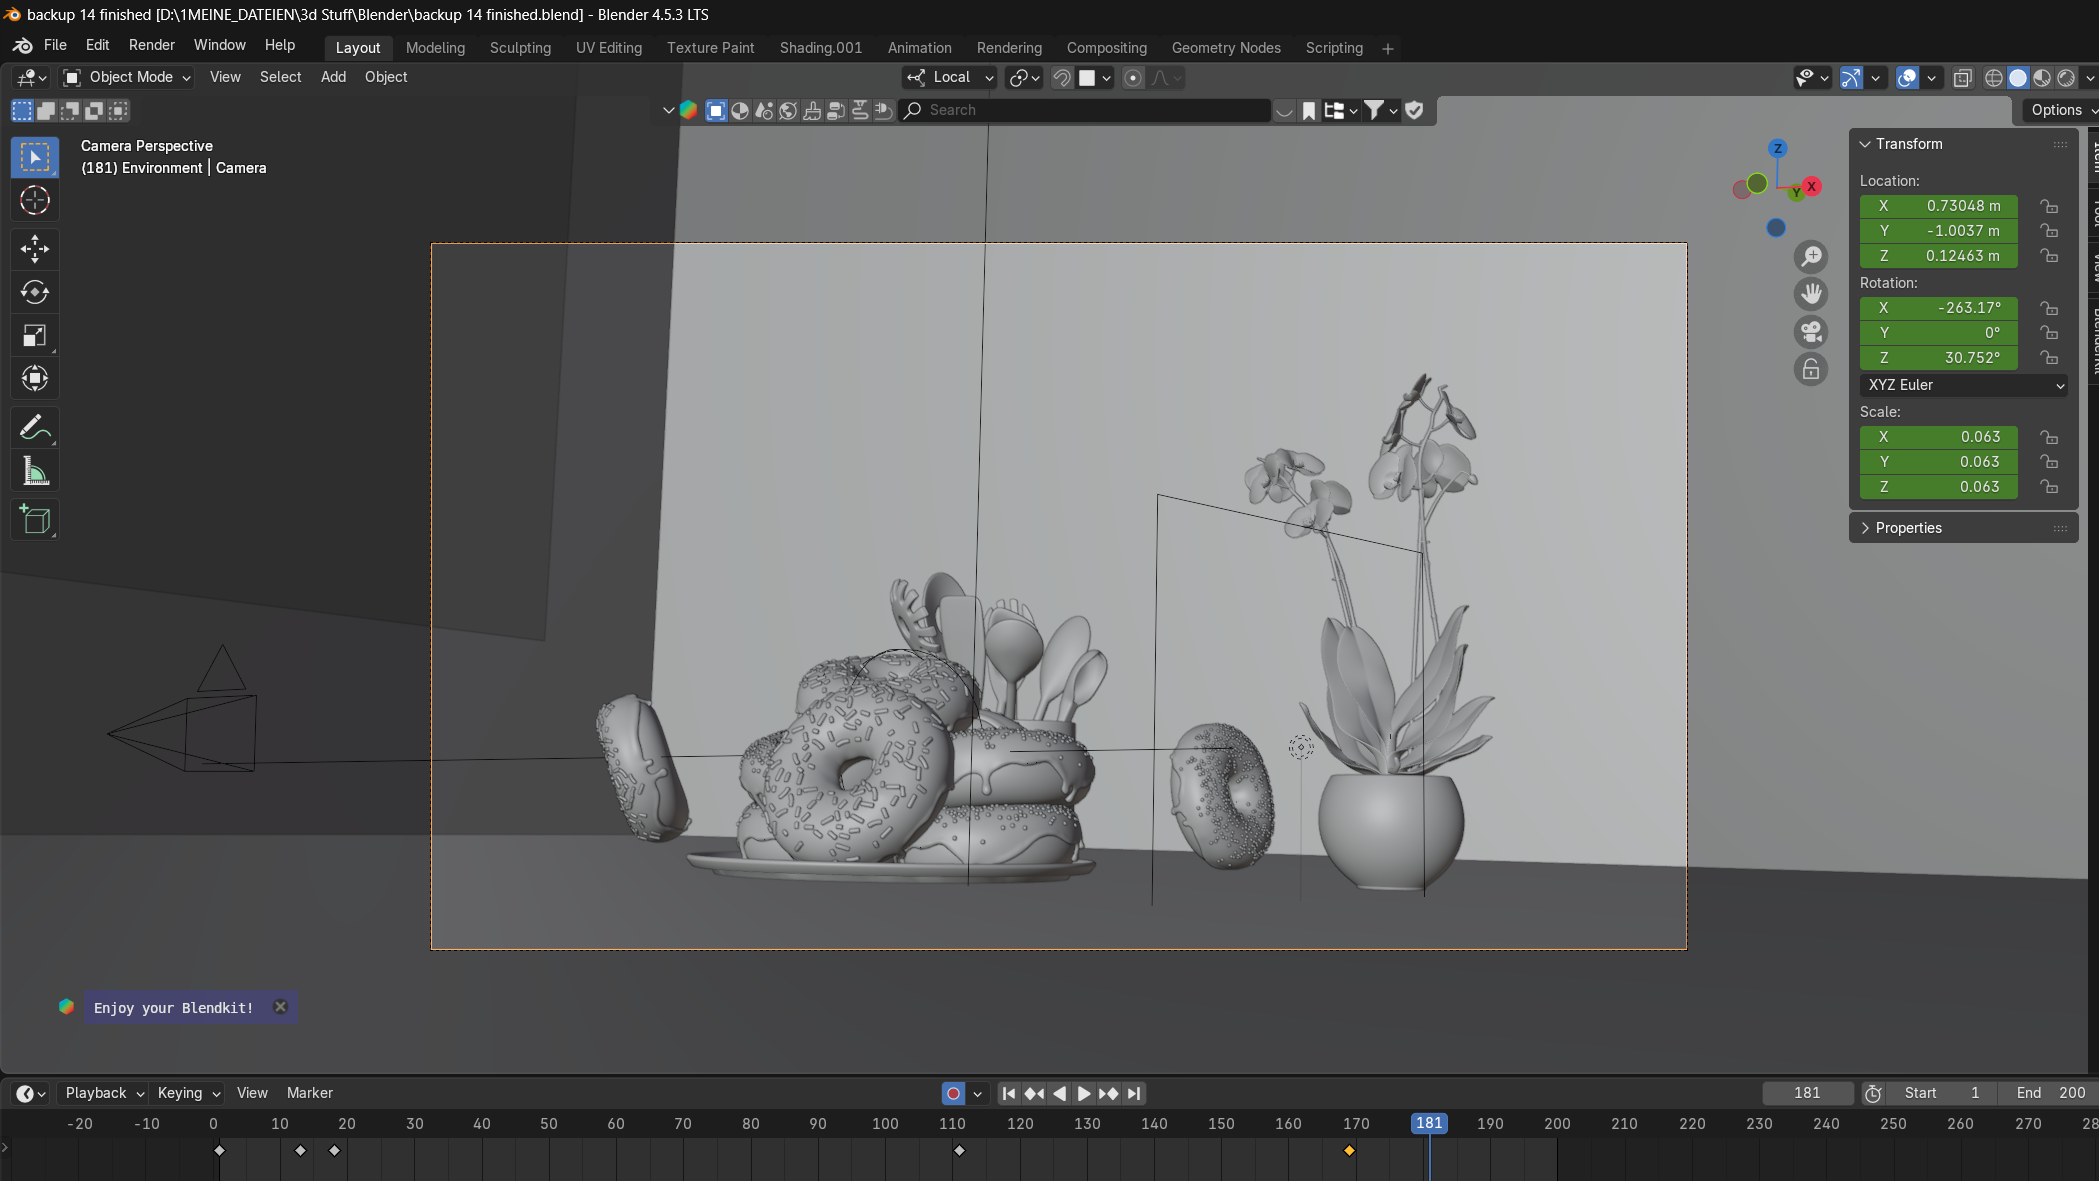The width and height of the screenshot is (2099, 1181).
Task: Click the BlendKit Search field
Action: (1085, 110)
